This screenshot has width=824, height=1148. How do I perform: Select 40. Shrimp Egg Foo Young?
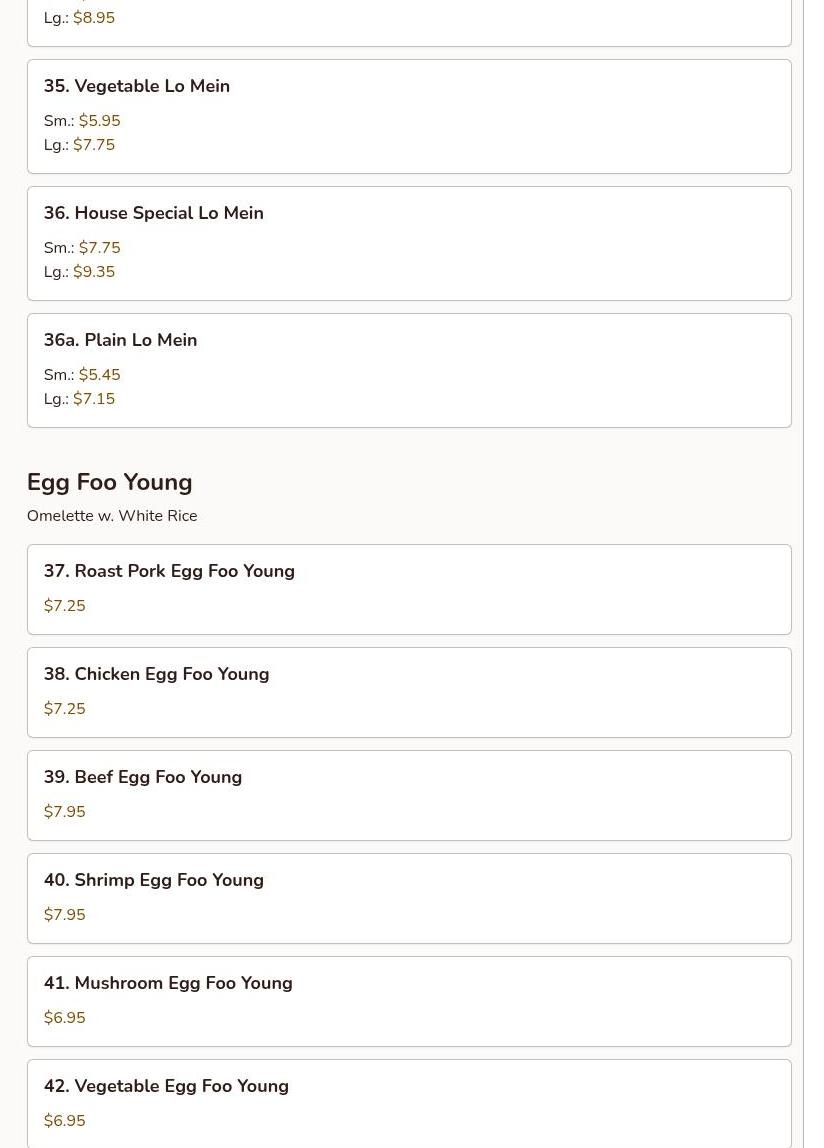409,898
